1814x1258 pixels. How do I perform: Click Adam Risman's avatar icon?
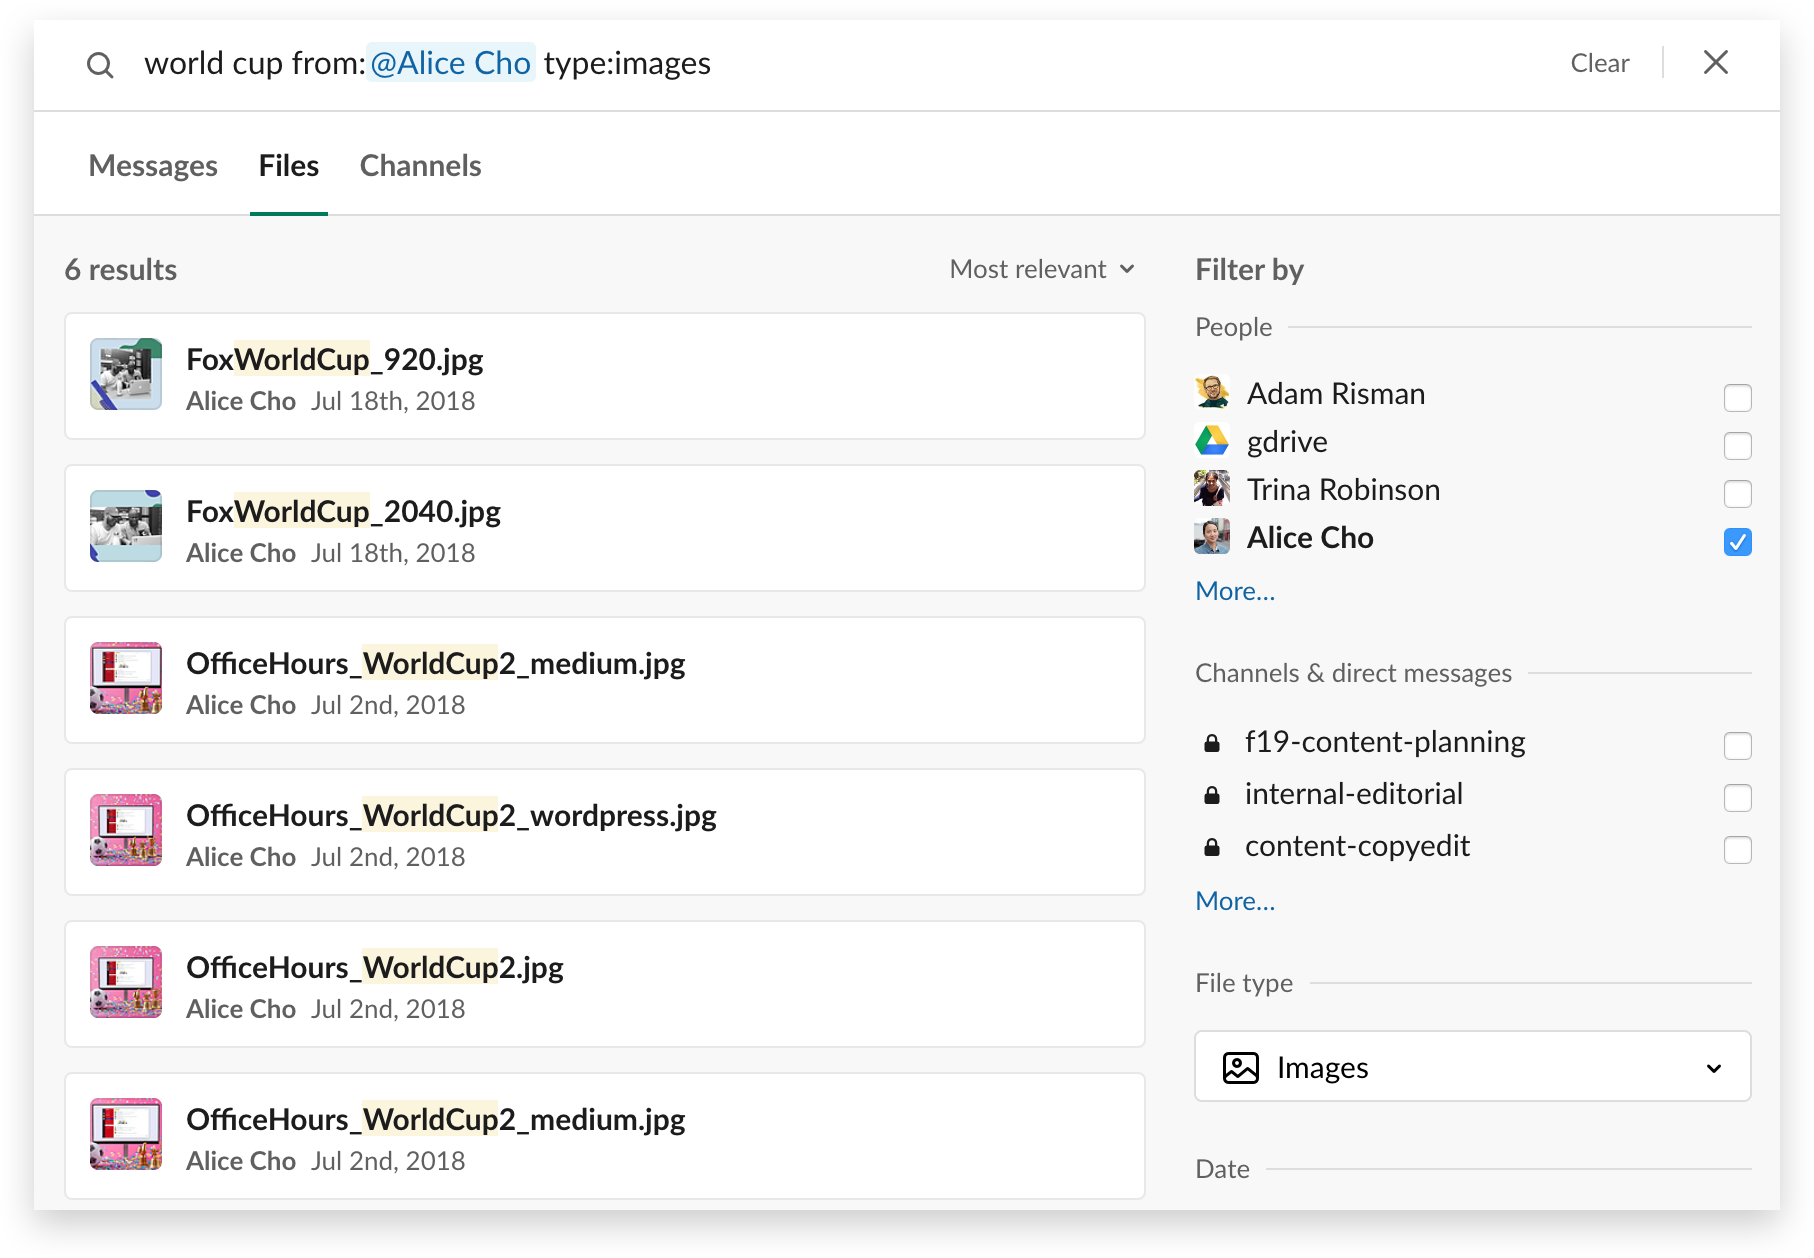pyautogui.click(x=1212, y=393)
